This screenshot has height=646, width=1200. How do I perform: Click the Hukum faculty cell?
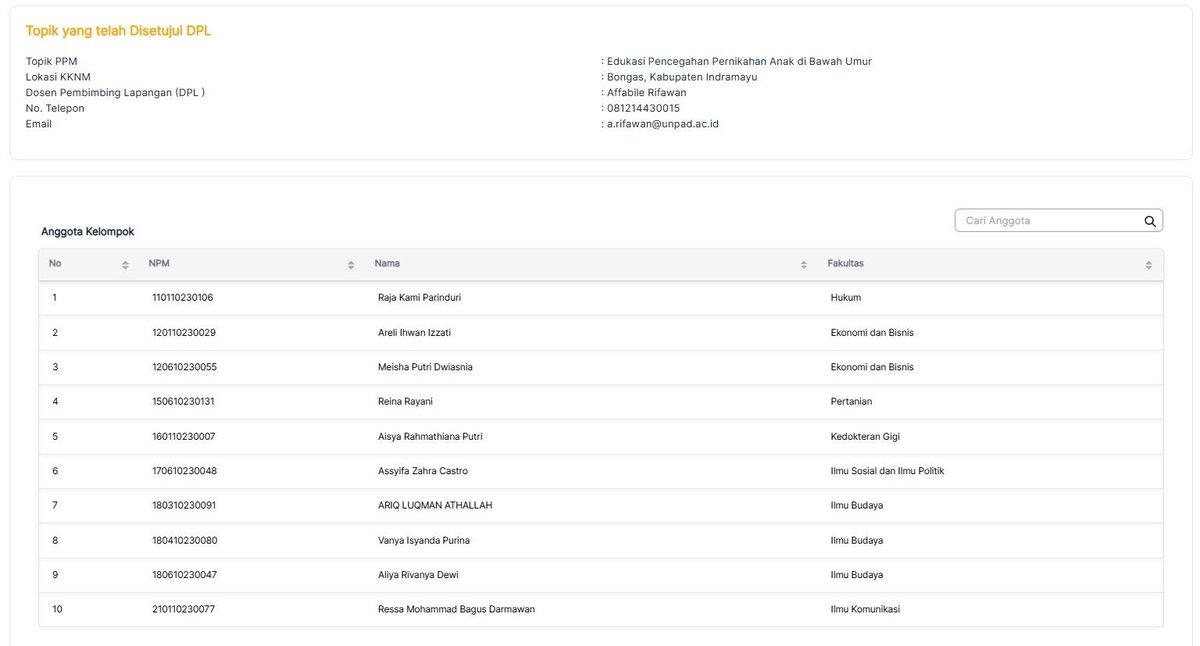tap(845, 298)
